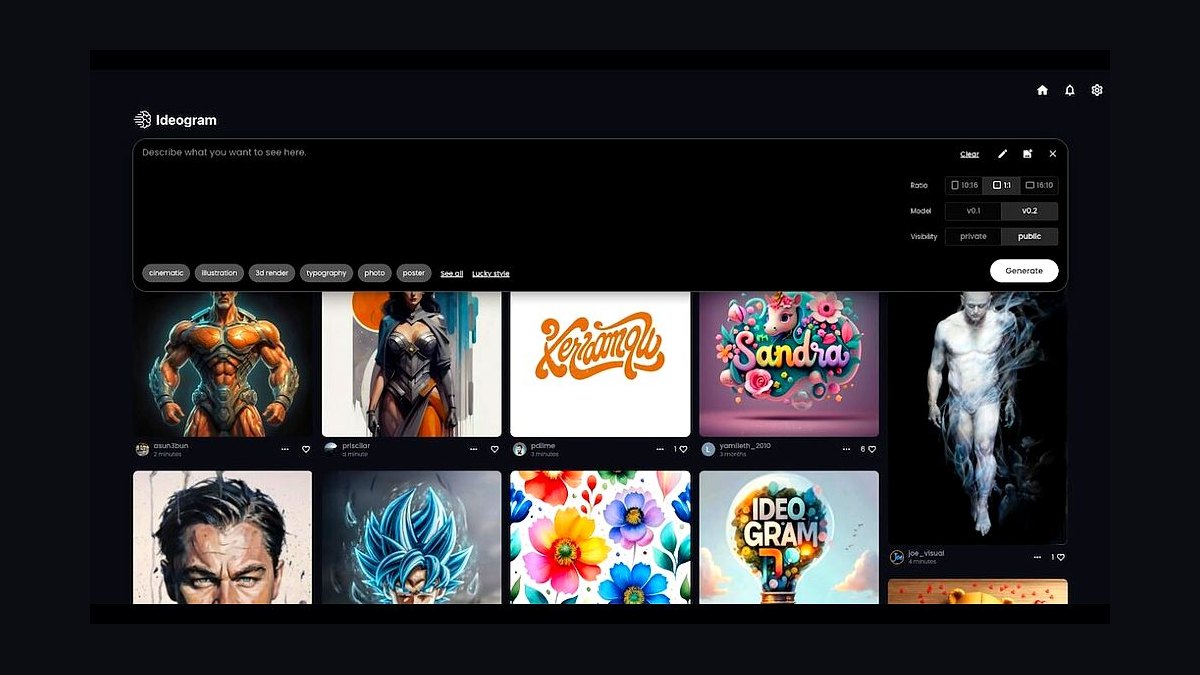Viewport: 1200px width, 675px height.
Task: Switch model to v0.1
Action: tap(973, 211)
